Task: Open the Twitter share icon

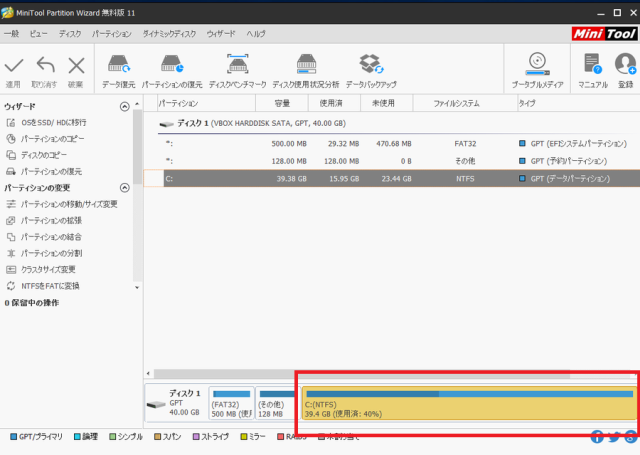Action: pos(614,437)
